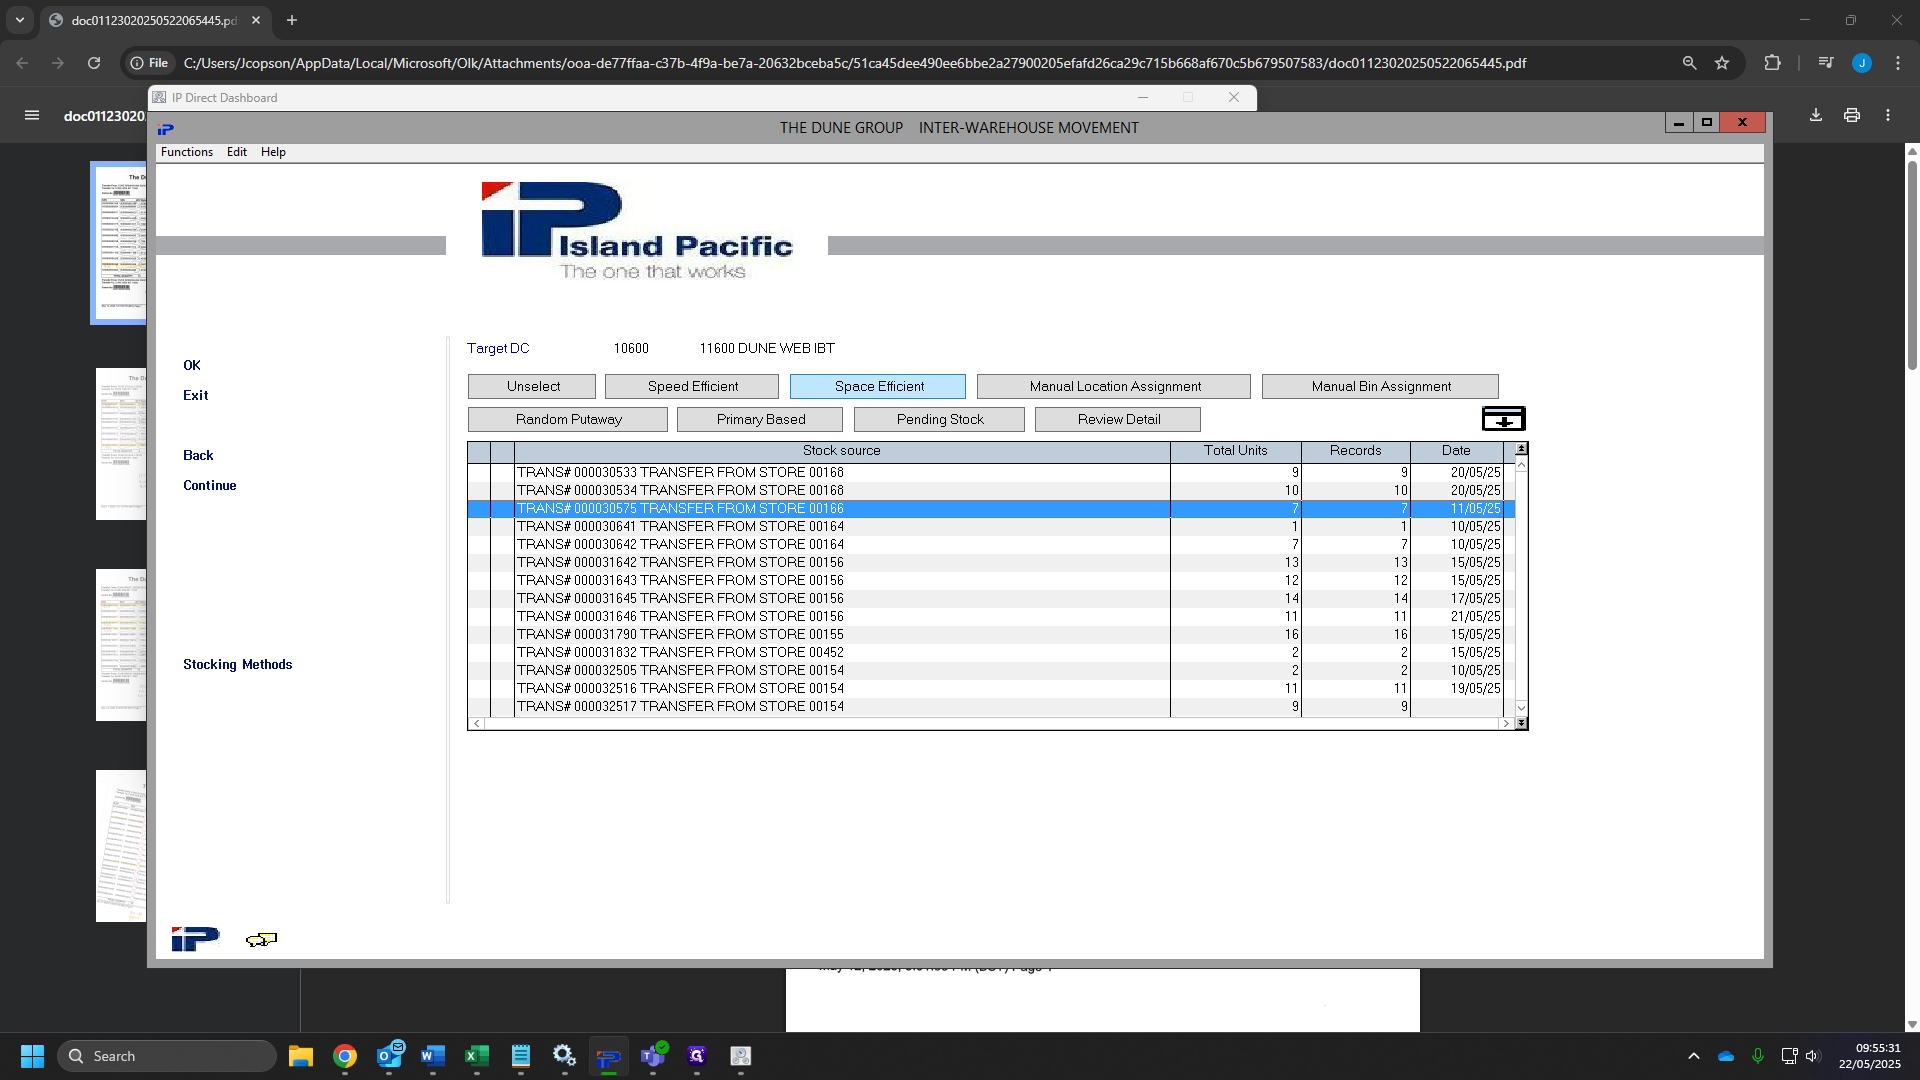The height and width of the screenshot is (1080, 1920).
Task: Click the Pending Stock button
Action: [939, 419]
